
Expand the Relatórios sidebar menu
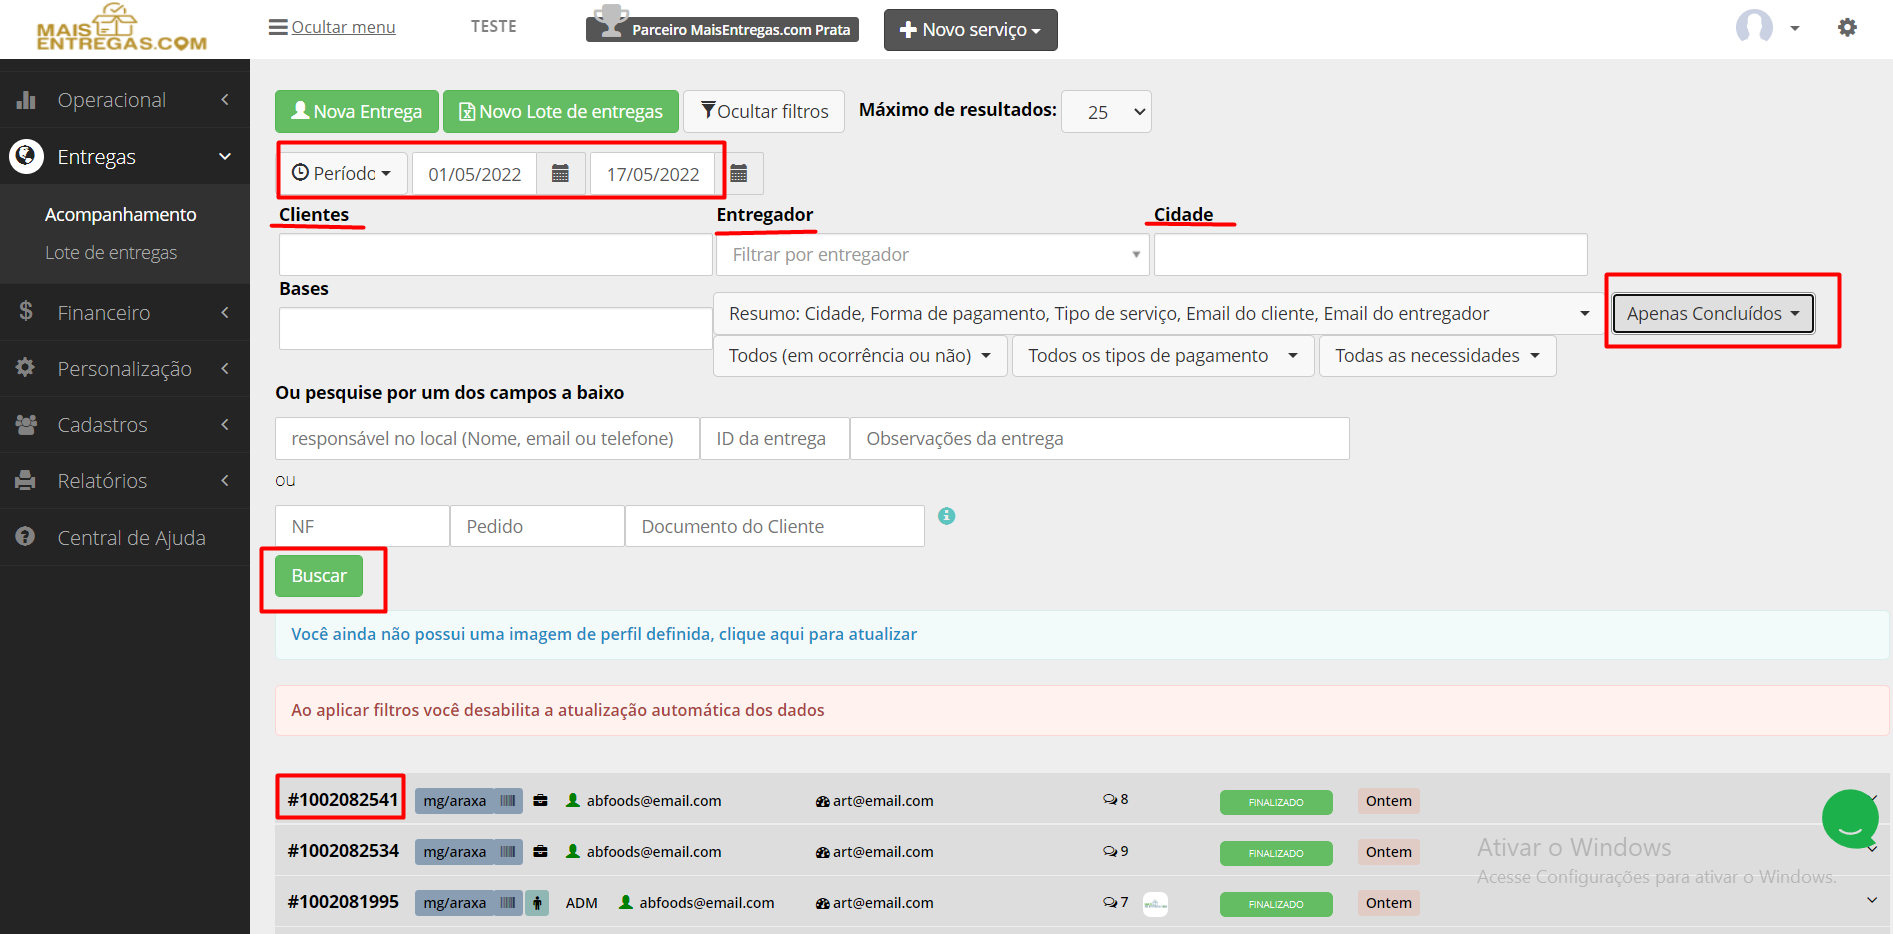(x=125, y=481)
